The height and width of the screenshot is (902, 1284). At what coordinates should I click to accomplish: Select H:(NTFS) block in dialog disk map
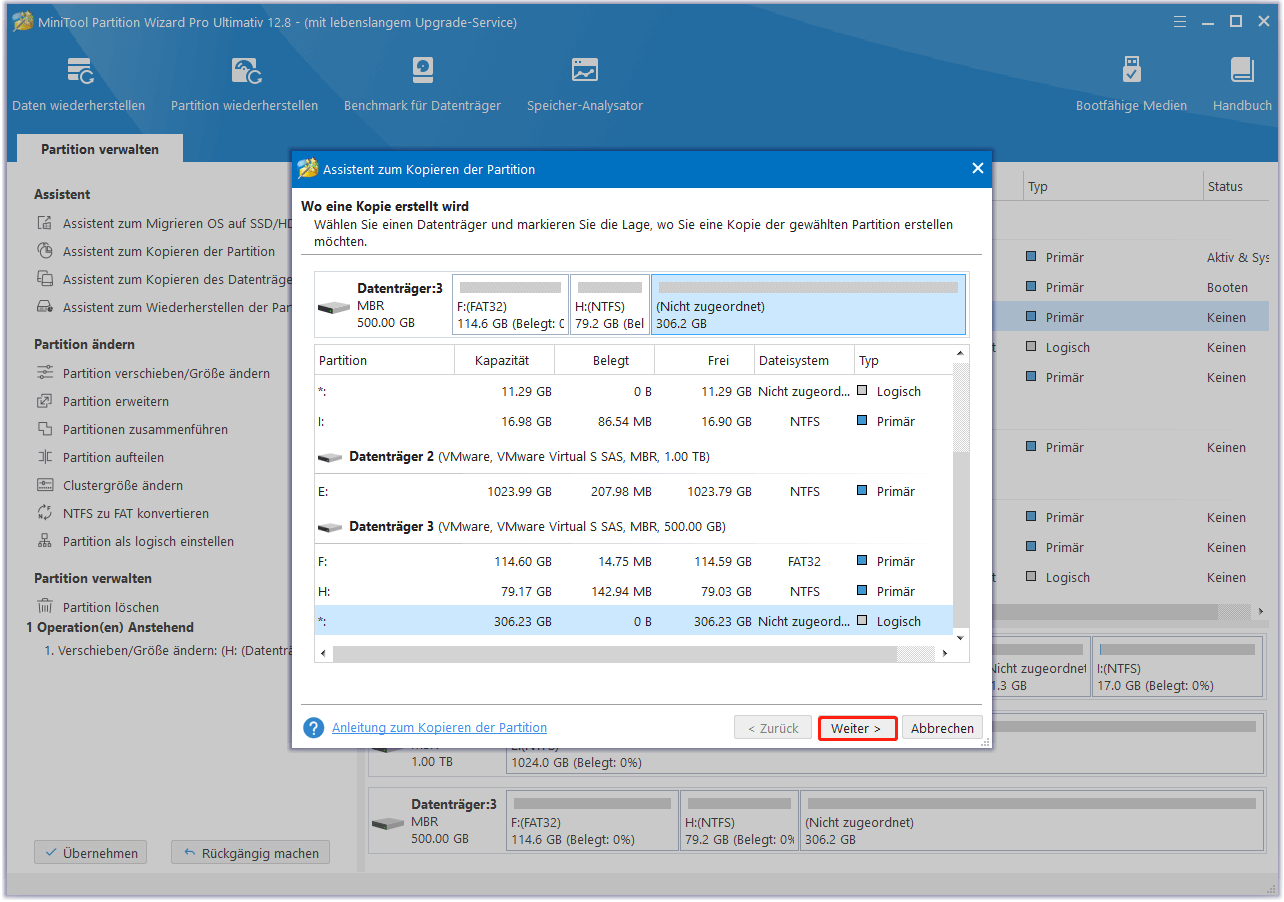610,305
